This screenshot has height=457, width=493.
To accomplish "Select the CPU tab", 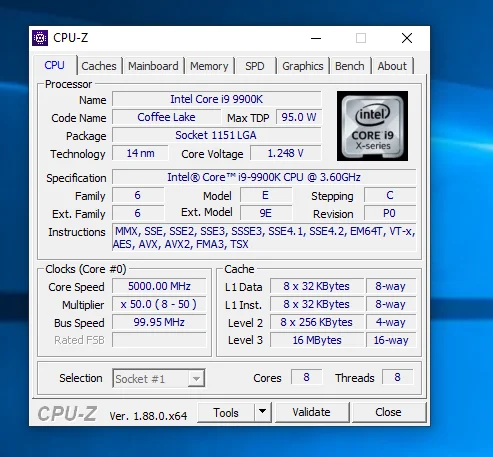I will click(x=55, y=65).
